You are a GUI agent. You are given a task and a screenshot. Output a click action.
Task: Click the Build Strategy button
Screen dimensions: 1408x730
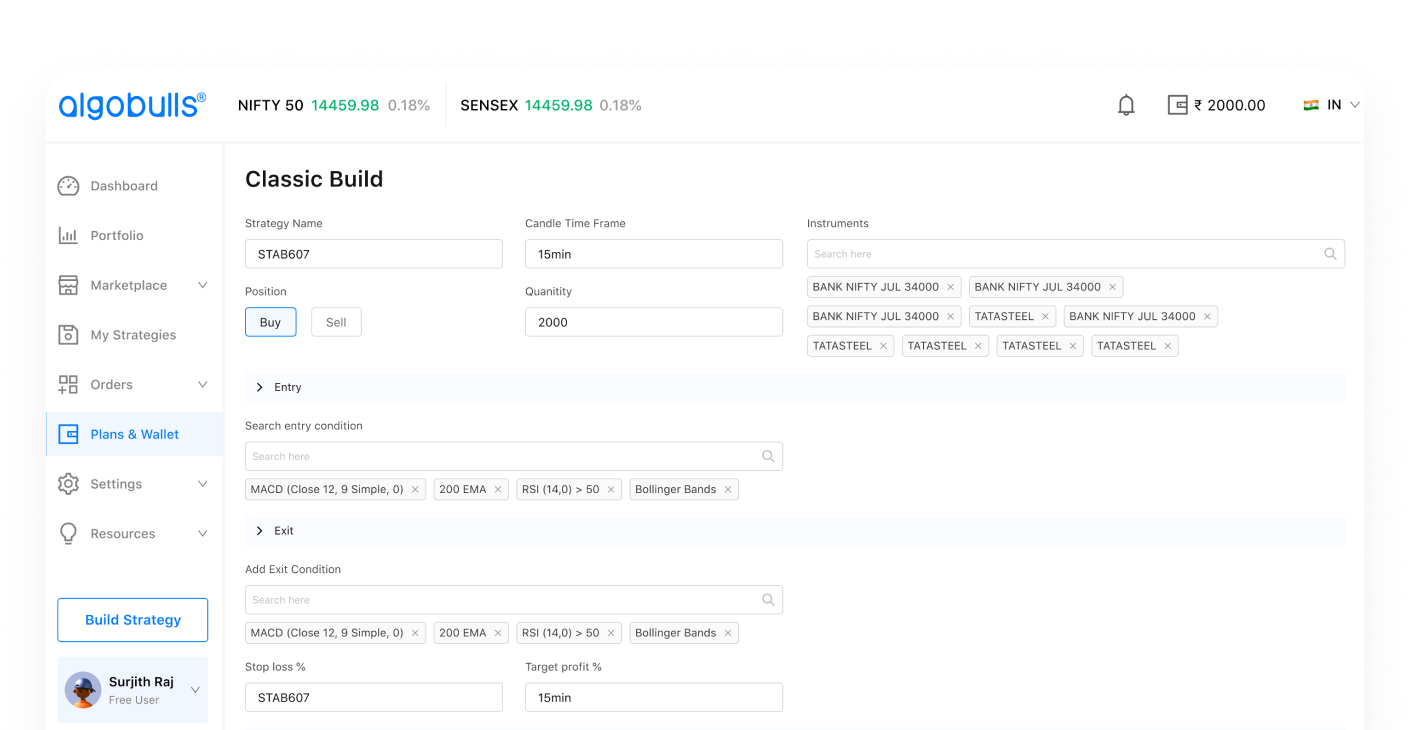tap(133, 620)
